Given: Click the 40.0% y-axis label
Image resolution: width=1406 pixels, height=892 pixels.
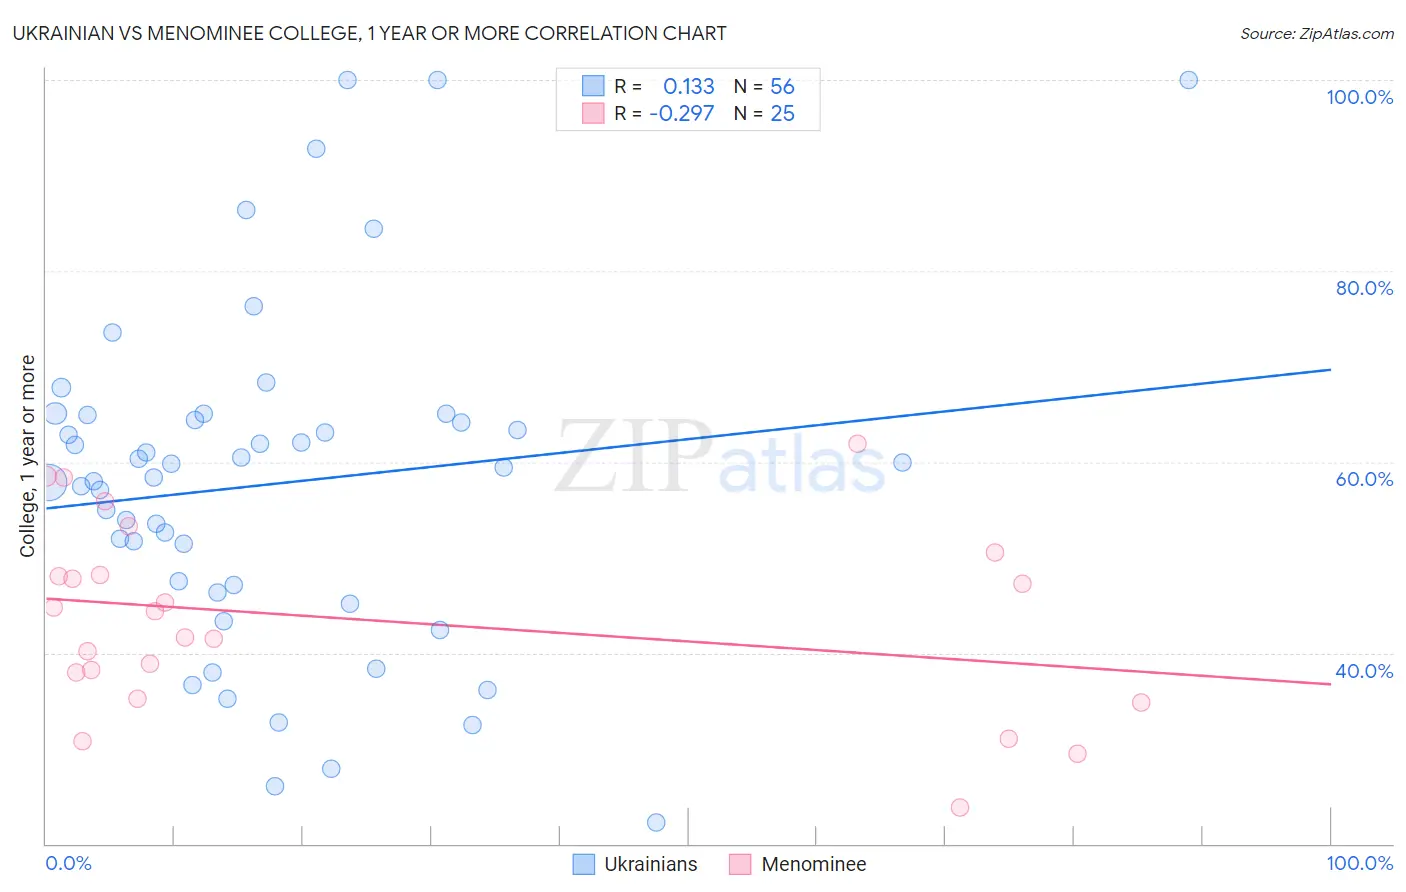Looking at the screenshot, I should coord(1364,671).
